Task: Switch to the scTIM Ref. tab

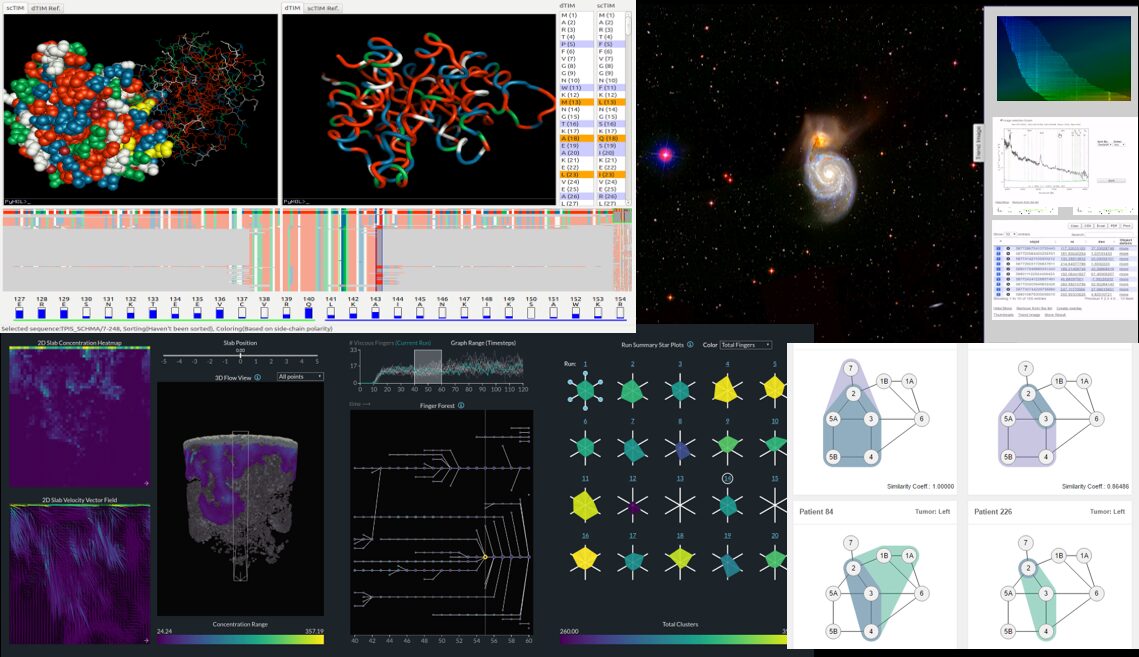Action: (323, 8)
